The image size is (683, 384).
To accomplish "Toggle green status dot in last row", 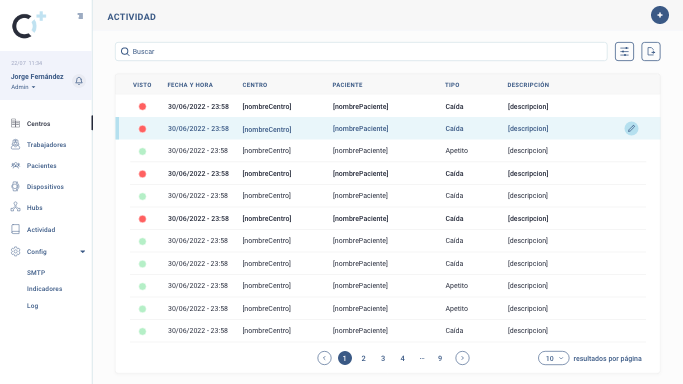I will coord(142,331).
